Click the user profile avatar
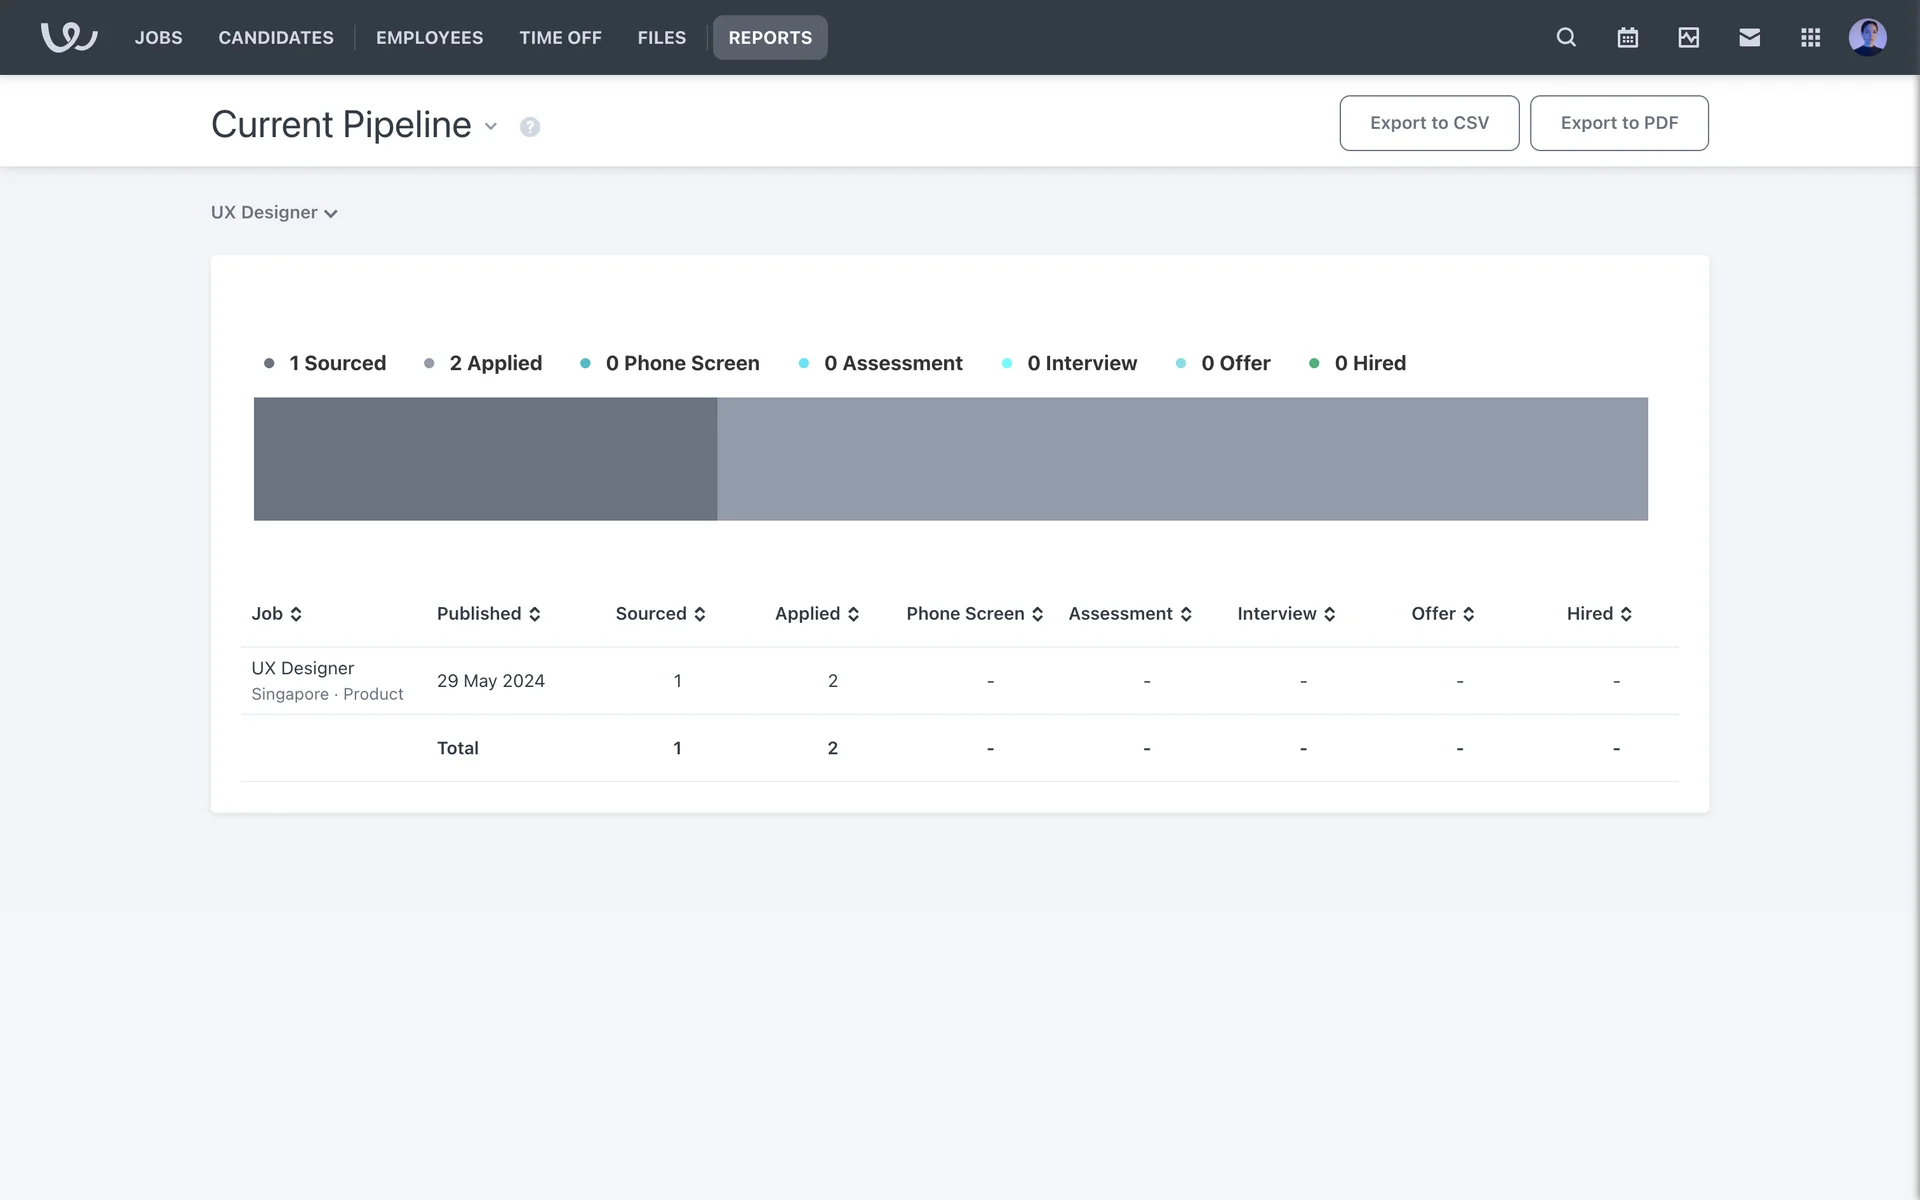 tap(1867, 37)
